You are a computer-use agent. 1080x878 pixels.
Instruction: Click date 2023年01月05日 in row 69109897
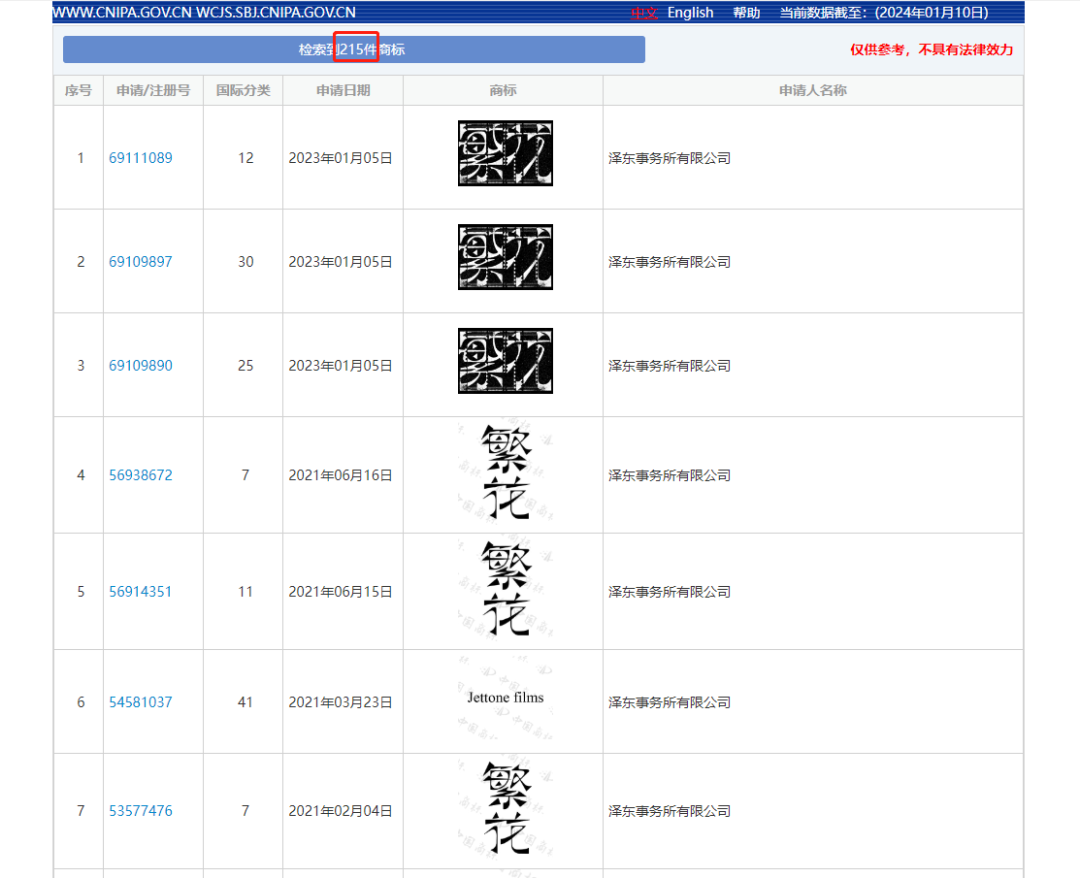tap(340, 262)
